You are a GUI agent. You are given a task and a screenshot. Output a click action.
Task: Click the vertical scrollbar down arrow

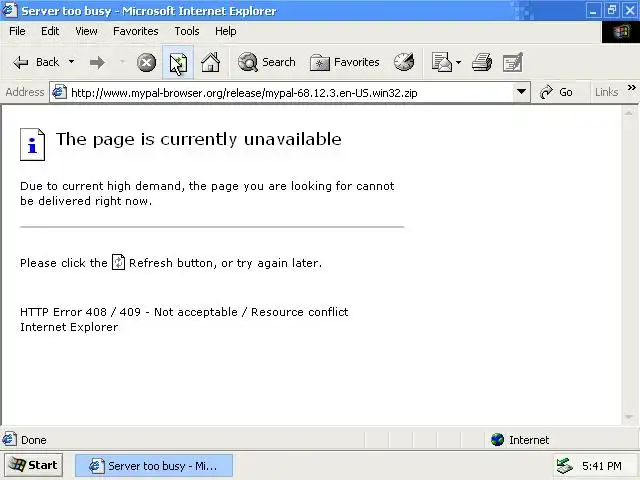tap(629, 417)
